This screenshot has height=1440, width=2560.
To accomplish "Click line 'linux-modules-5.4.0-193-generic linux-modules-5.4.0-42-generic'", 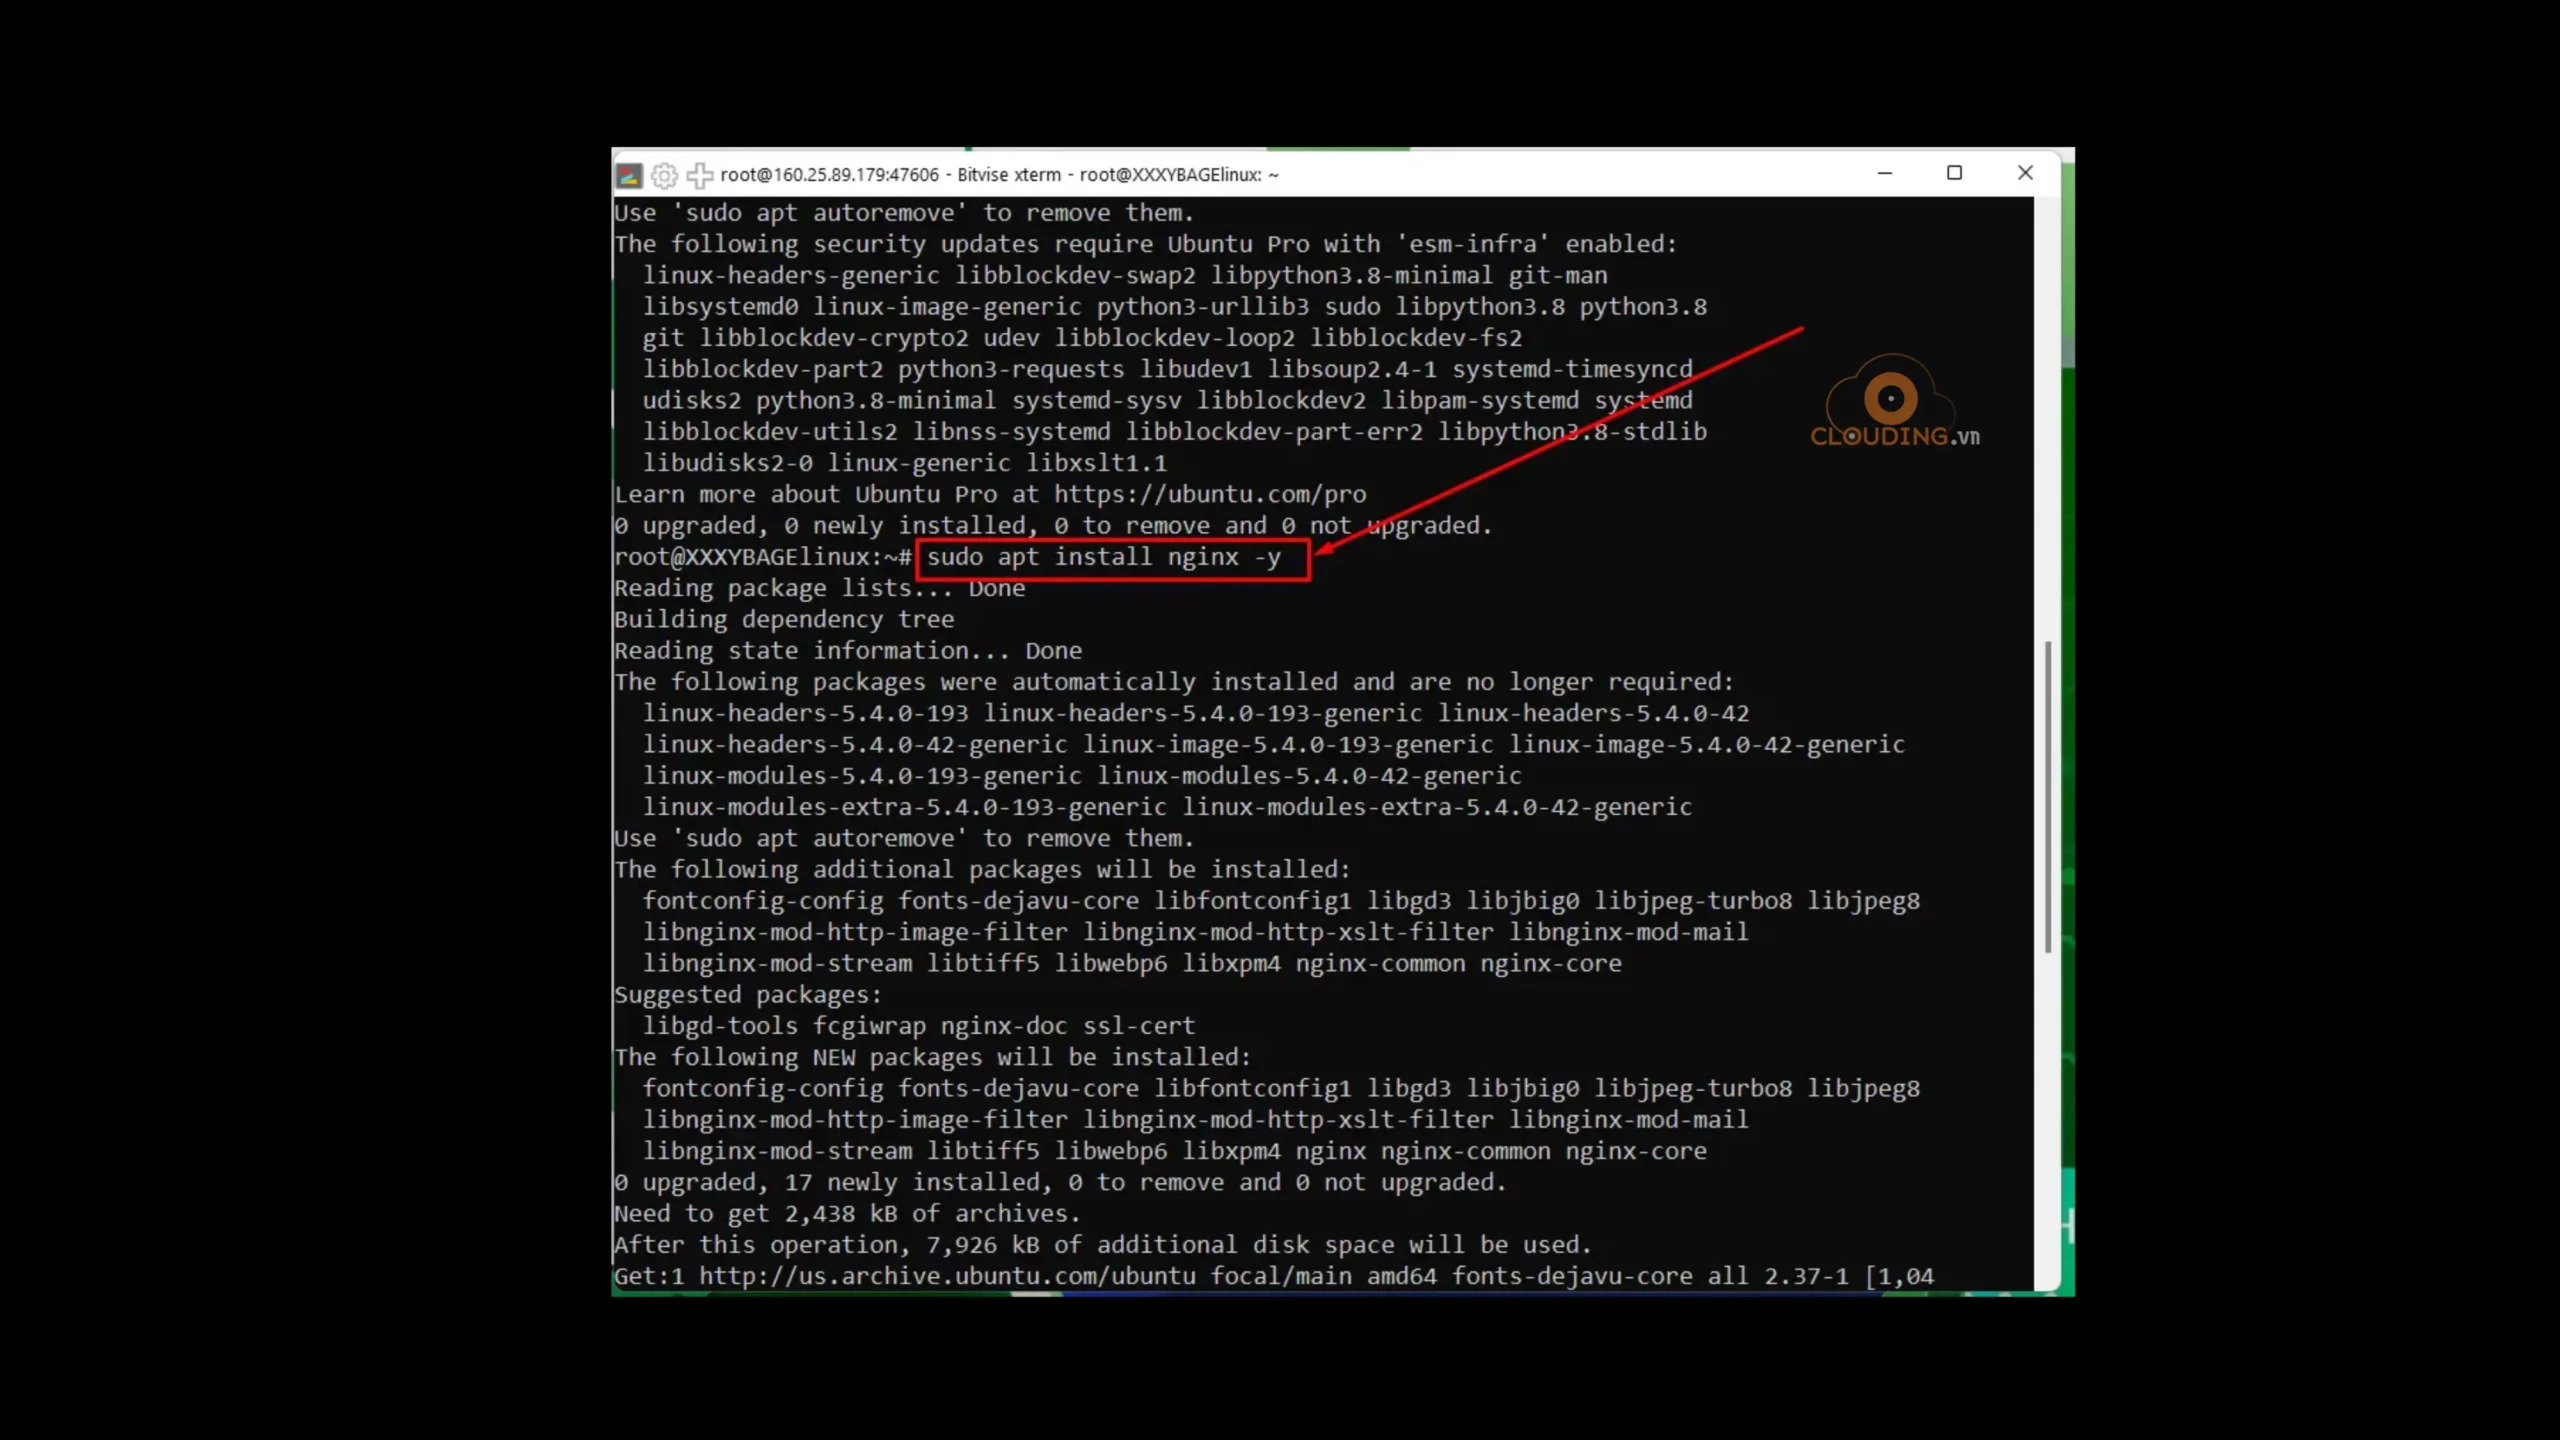I will click(x=1082, y=777).
